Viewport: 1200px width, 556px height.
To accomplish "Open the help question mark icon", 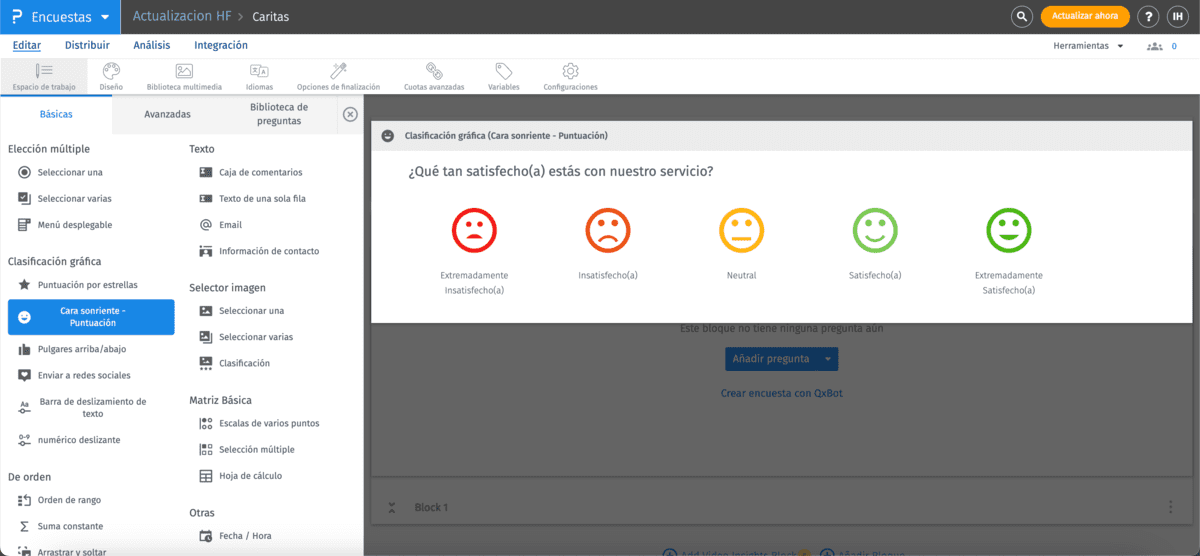I will [x=1149, y=17].
